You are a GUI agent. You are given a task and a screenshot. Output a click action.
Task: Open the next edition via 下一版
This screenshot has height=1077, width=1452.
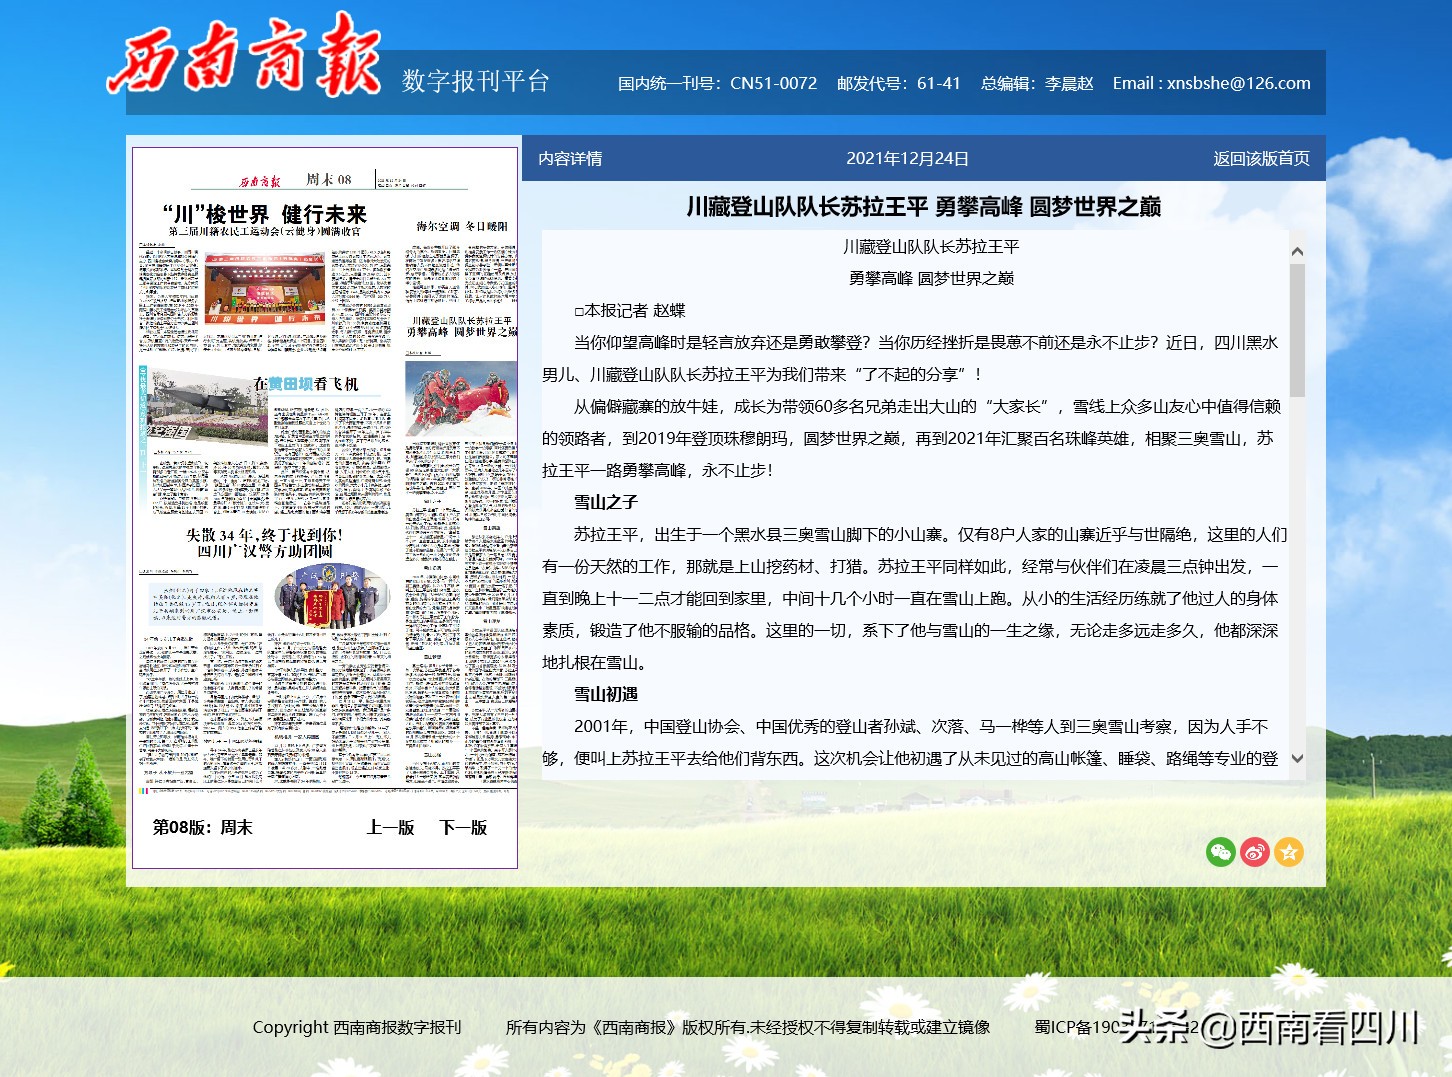pyautogui.click(x=461, y=828)
